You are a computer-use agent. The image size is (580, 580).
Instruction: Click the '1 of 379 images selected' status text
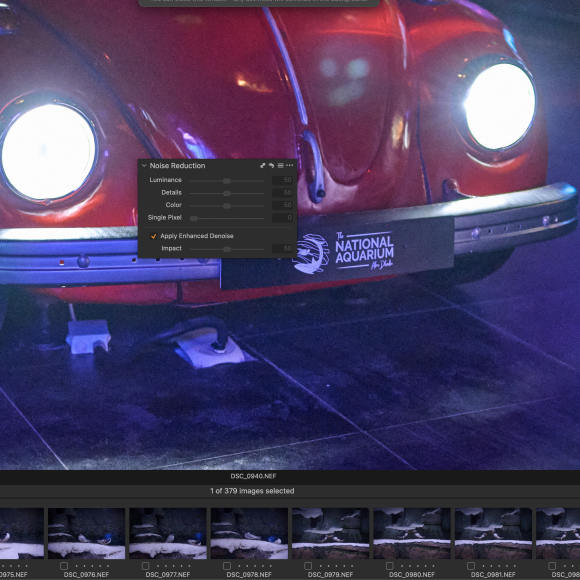coord(252,491)
